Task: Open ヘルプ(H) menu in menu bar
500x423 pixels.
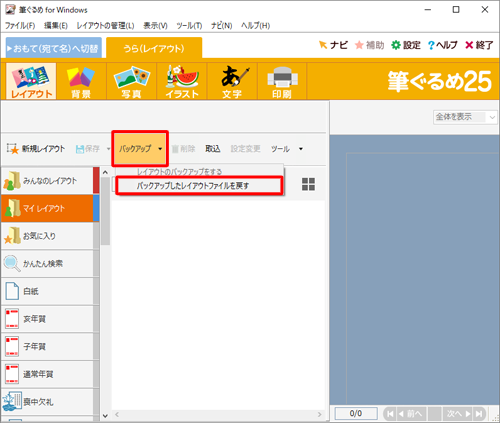Action: point(255,25)
